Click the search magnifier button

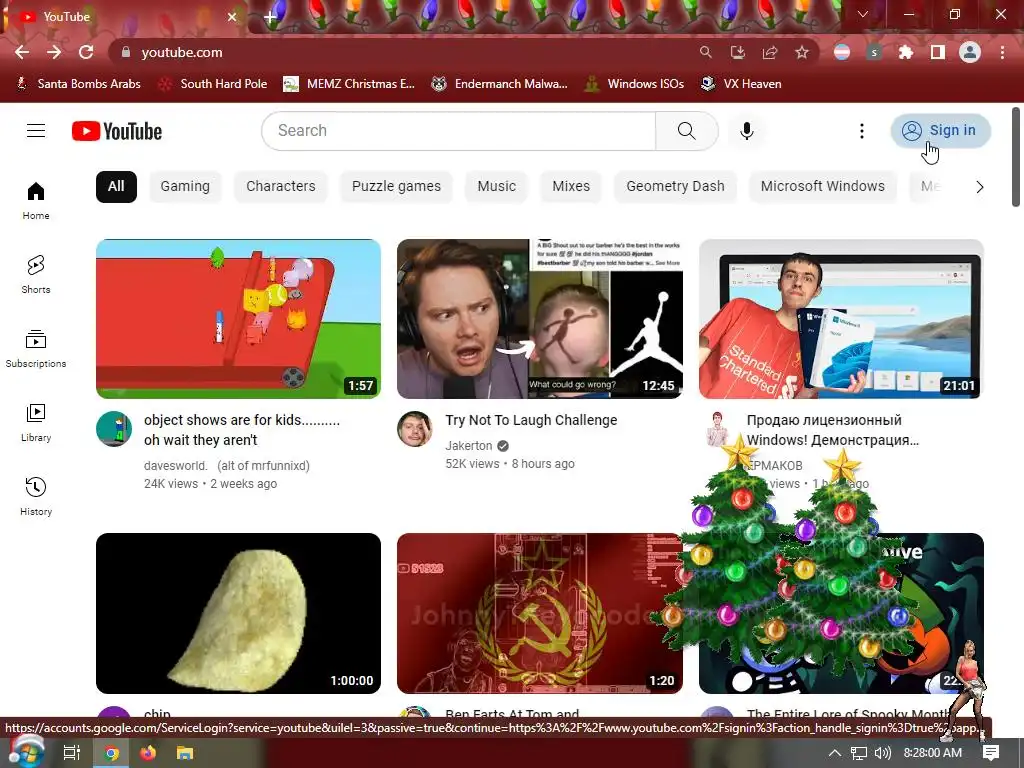coord(686,131)
